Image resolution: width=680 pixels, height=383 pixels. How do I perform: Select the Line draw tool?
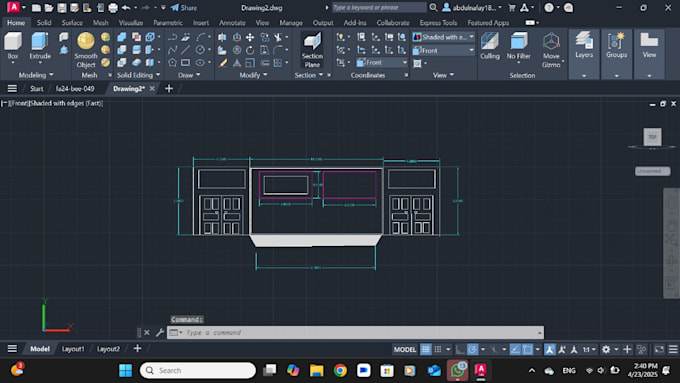pyautogui.click(x=186, y=50)
